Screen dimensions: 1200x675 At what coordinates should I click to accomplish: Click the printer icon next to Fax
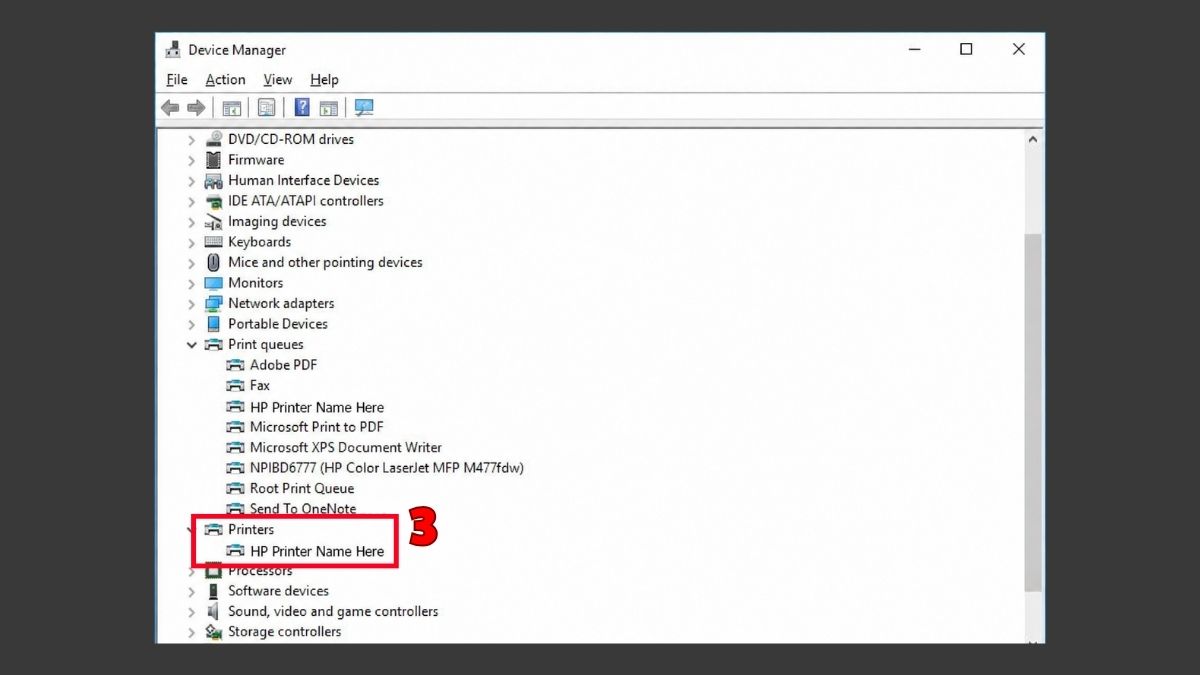point(235,385)
